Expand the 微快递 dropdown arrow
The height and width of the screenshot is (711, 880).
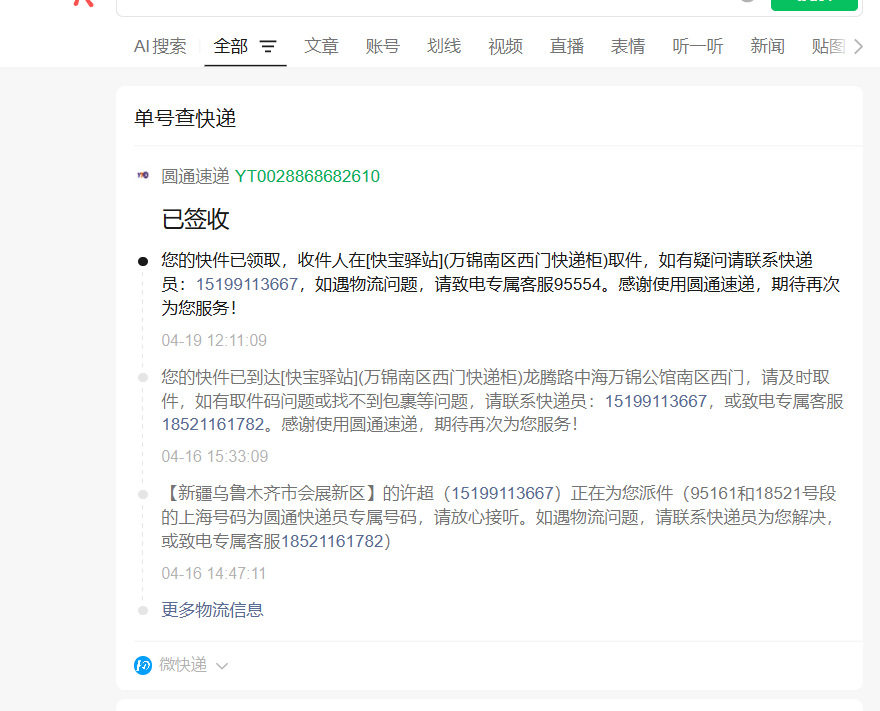coord(222,666)
